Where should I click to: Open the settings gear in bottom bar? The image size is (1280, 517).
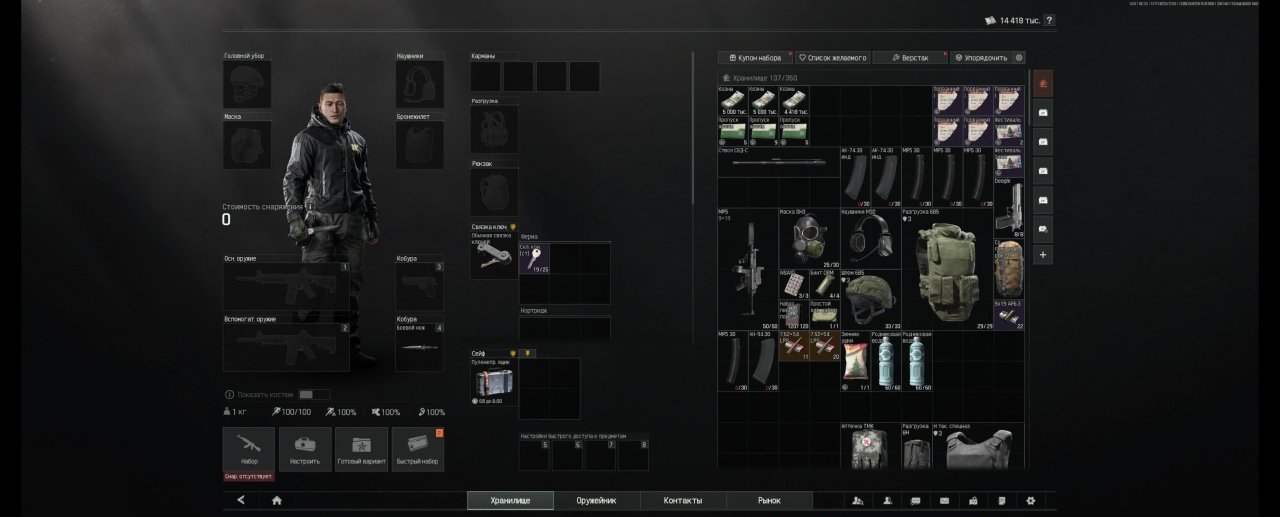[x=1031, y=501]
